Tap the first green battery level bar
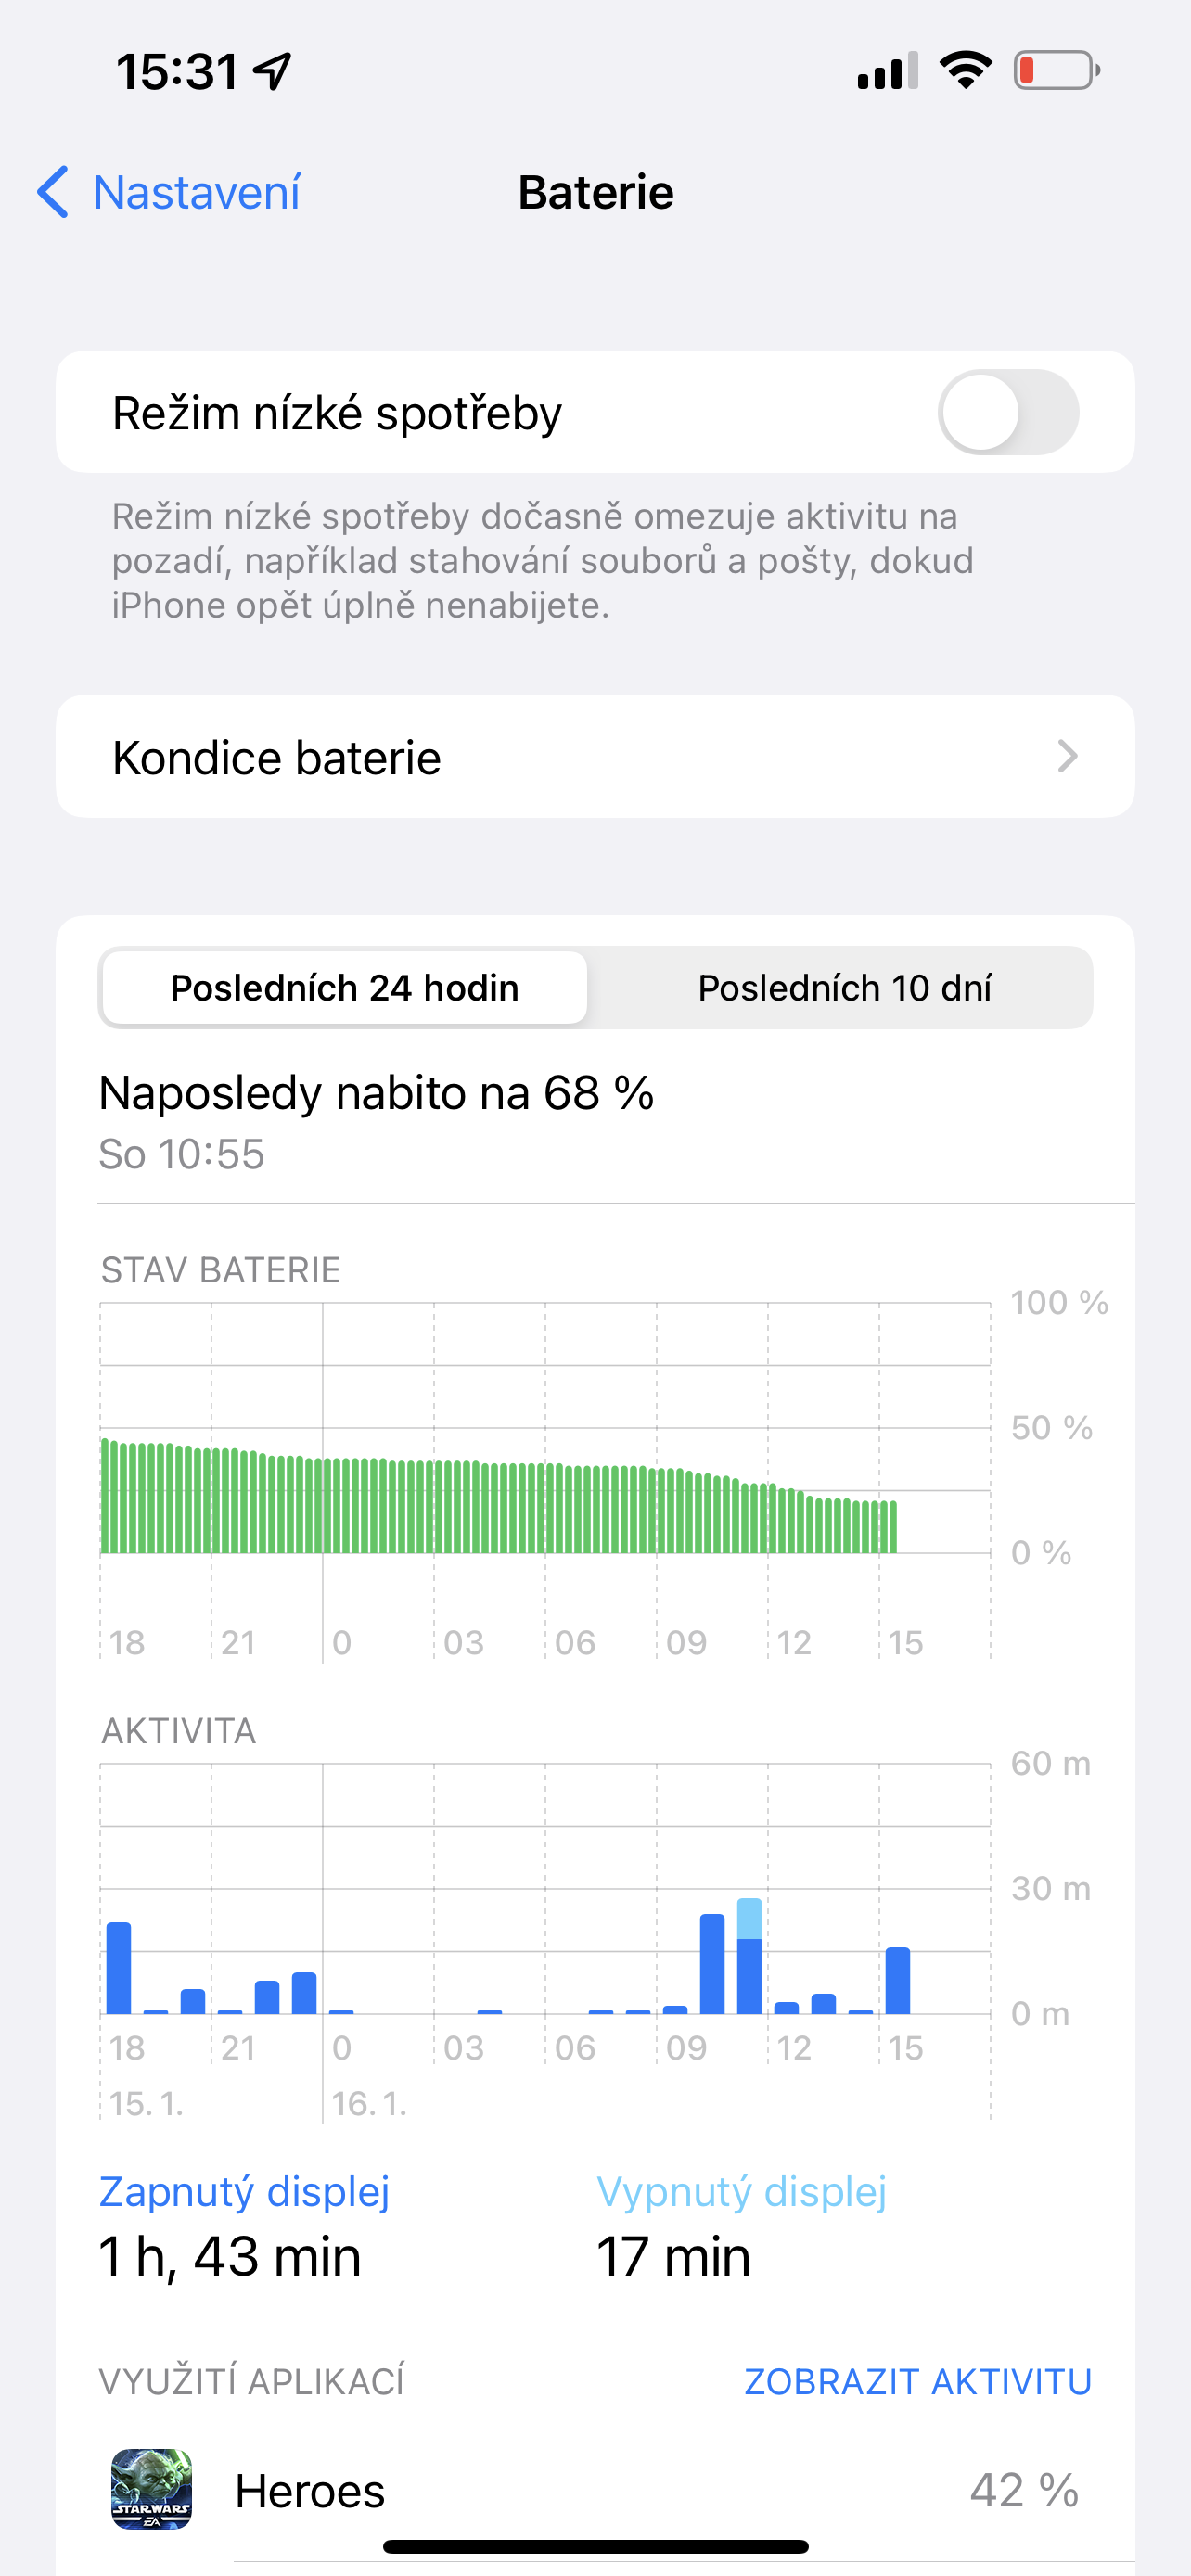 (105, 1496)
